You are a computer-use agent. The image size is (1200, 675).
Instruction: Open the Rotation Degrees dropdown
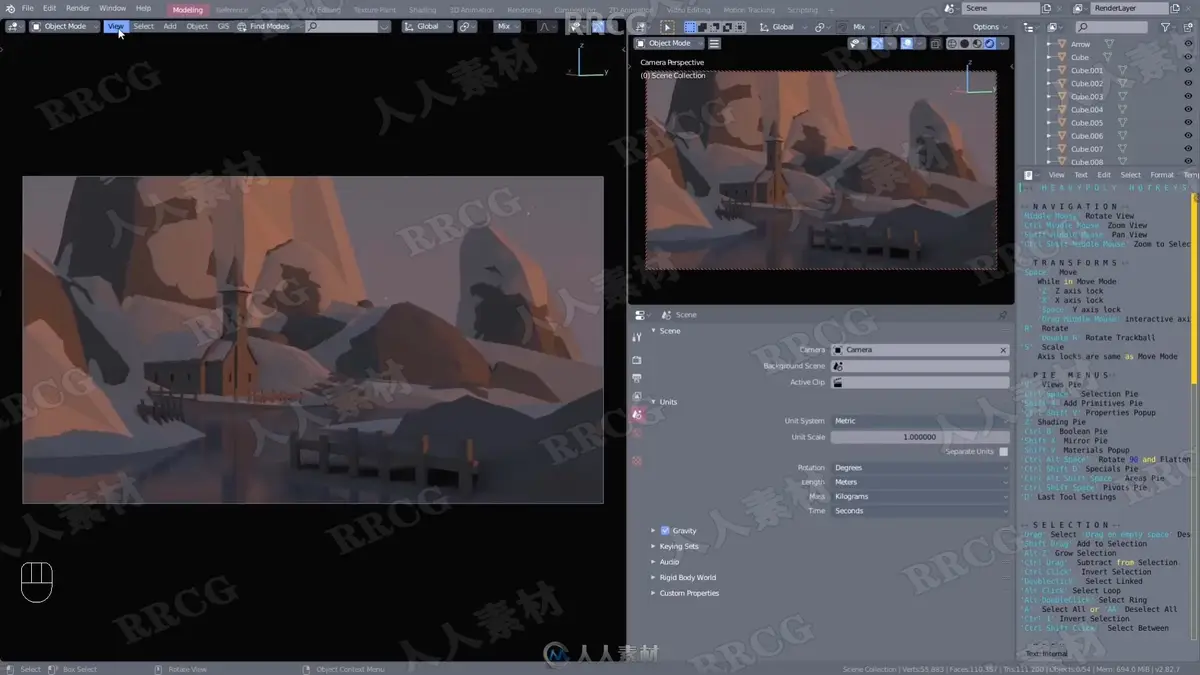pyautogui.click(x=920, y=468)
